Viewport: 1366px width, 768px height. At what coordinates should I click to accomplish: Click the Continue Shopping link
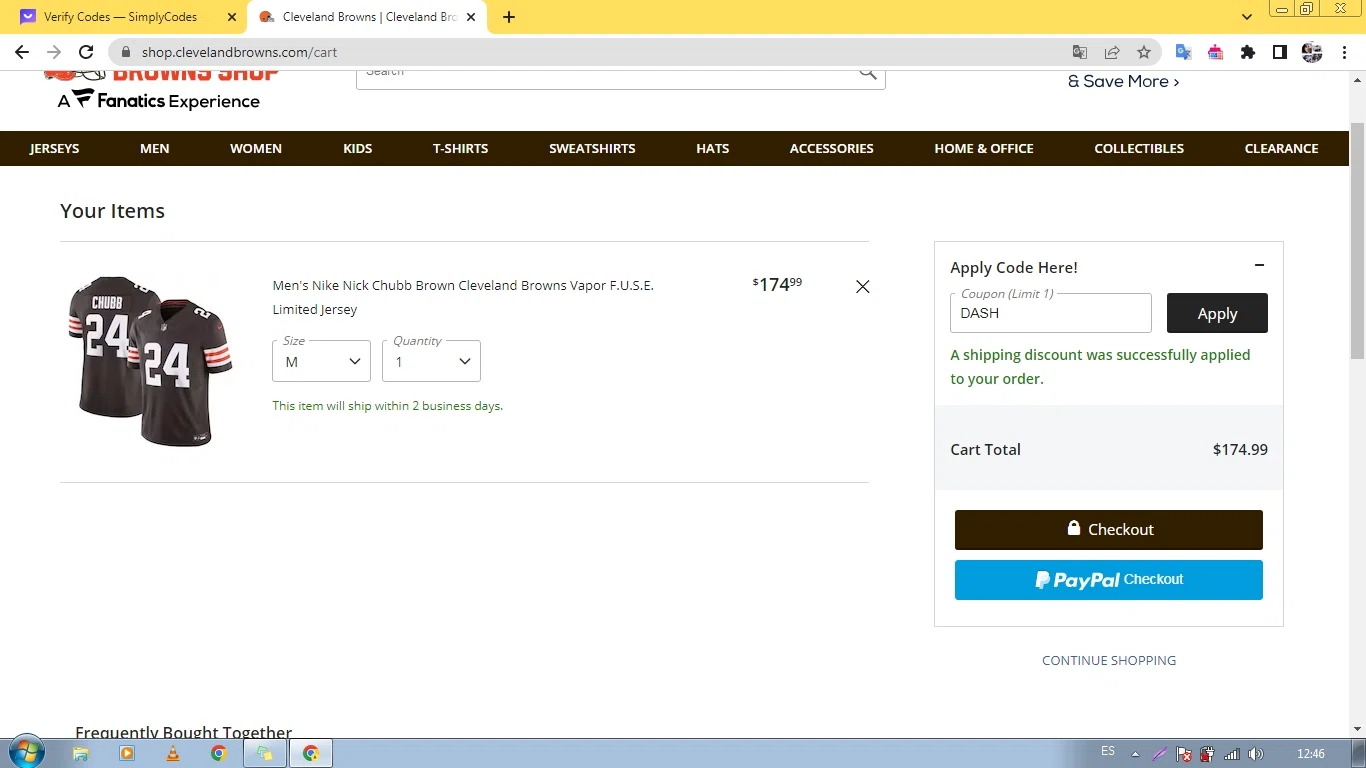click(x=1109, y=660)
